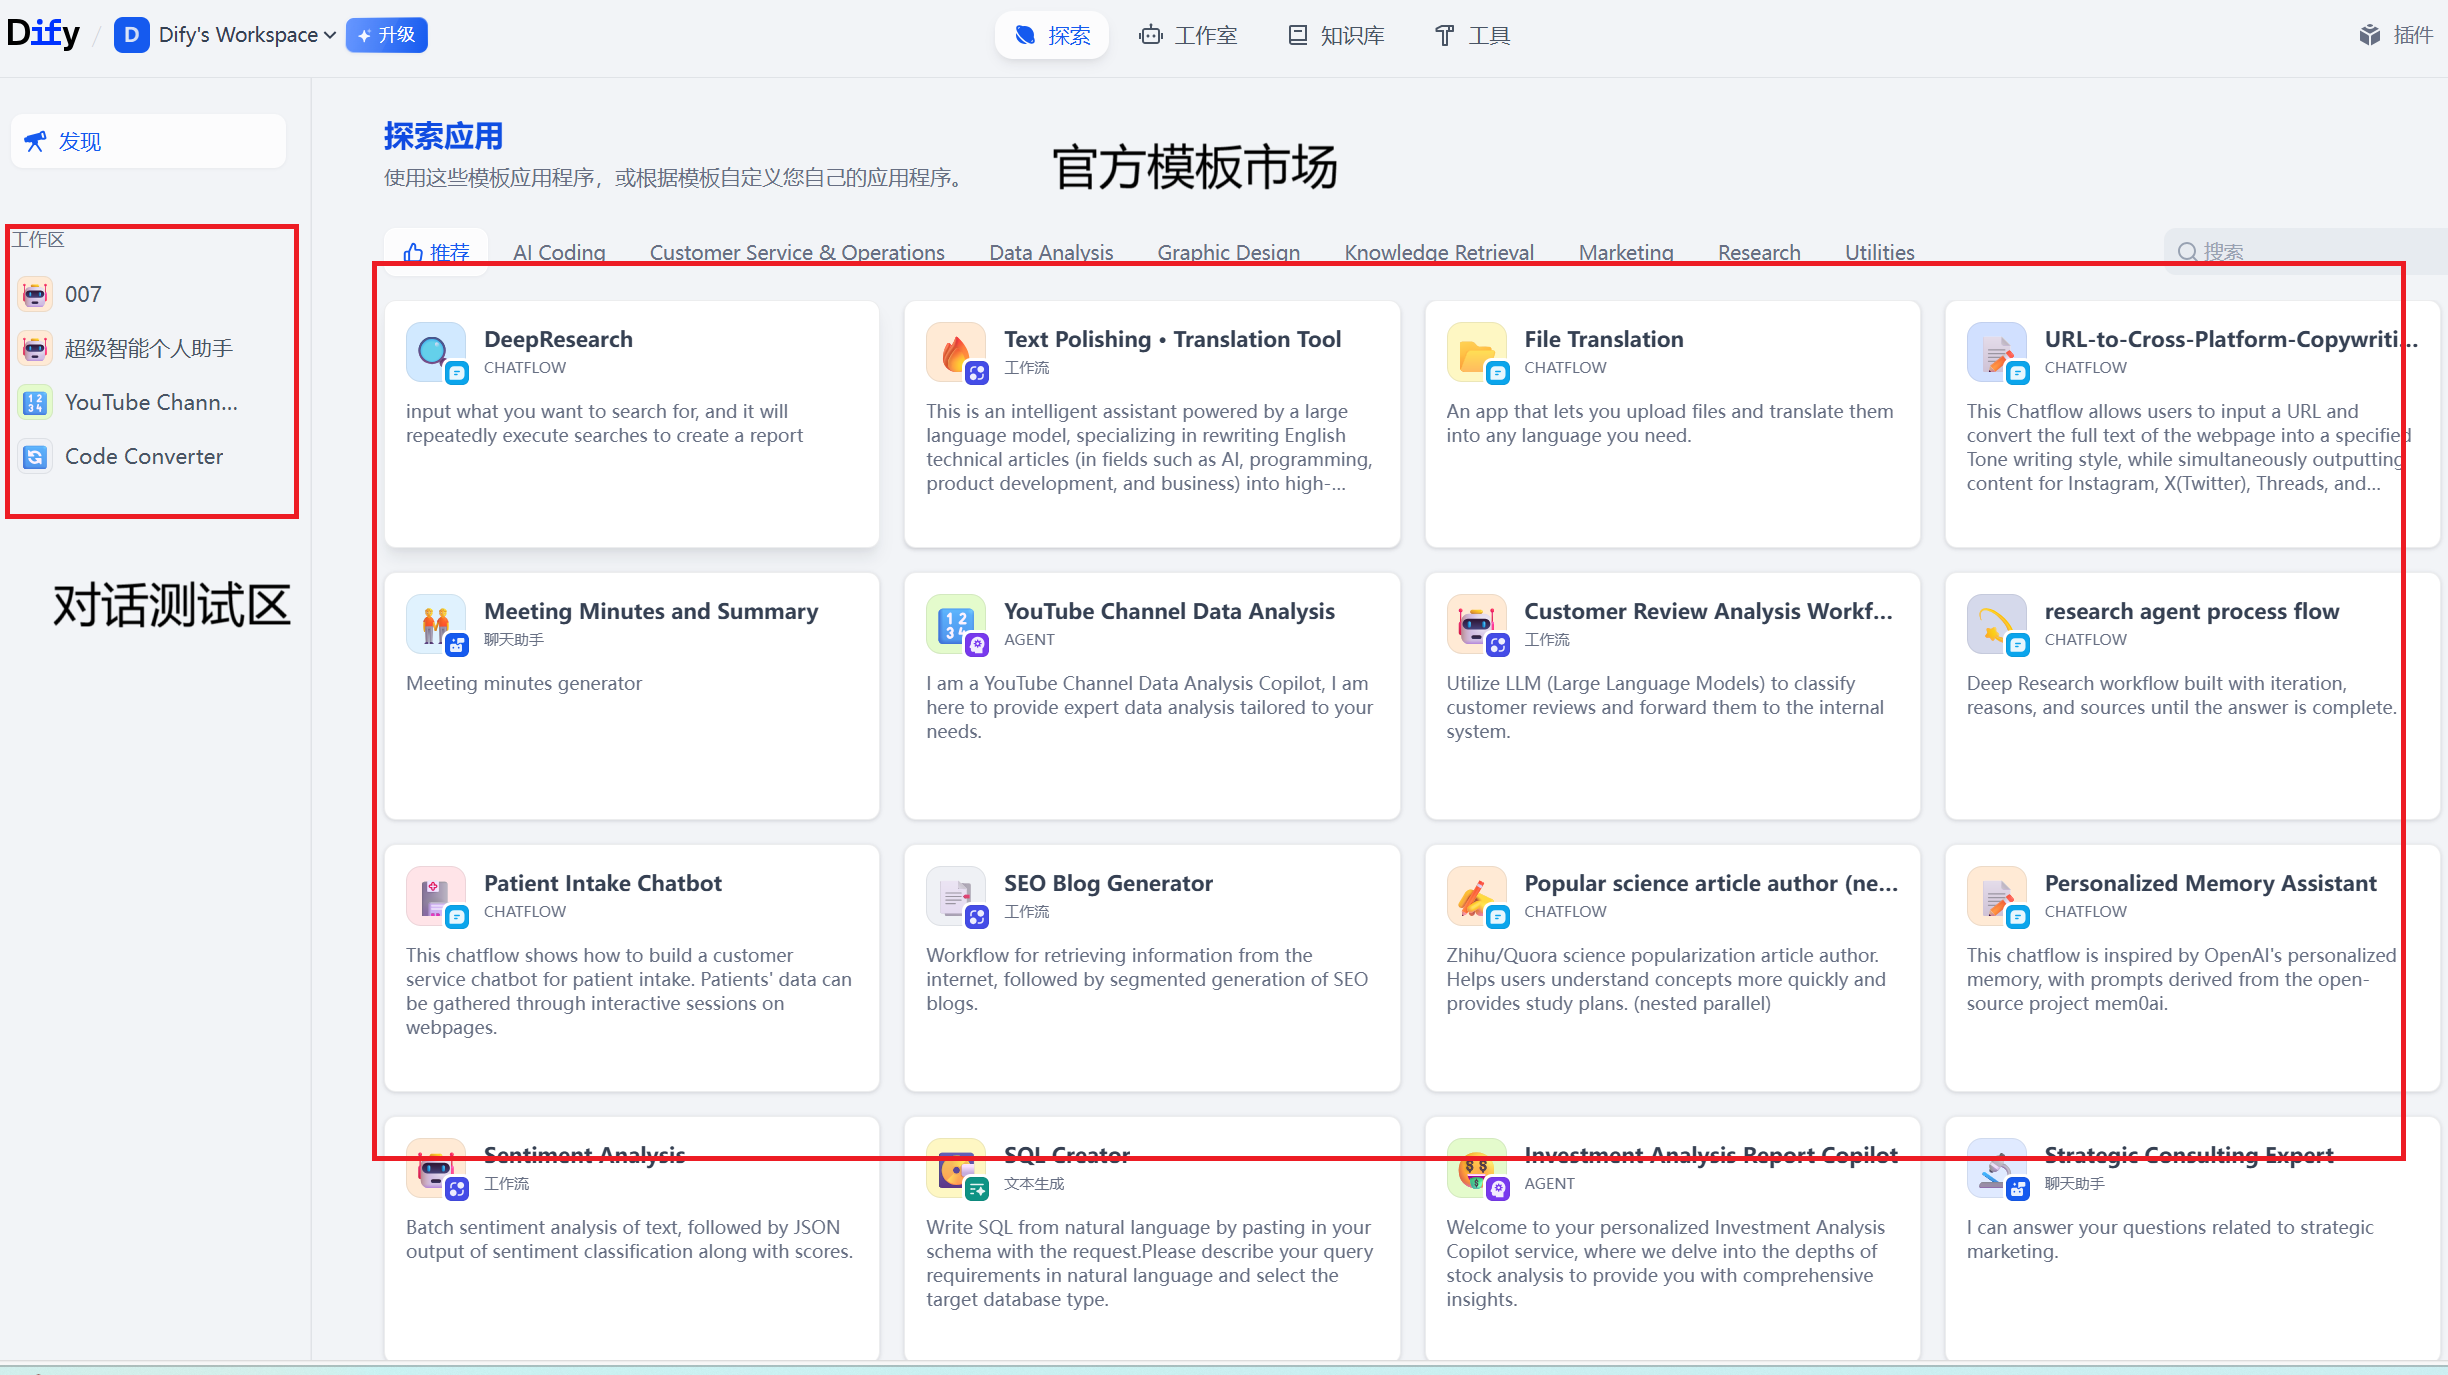Viewport: 2448px width, 1375px height.
Task: Click the DeepResearch magnifier app icon
Action: pyautogui.click(x=435, y=352)
